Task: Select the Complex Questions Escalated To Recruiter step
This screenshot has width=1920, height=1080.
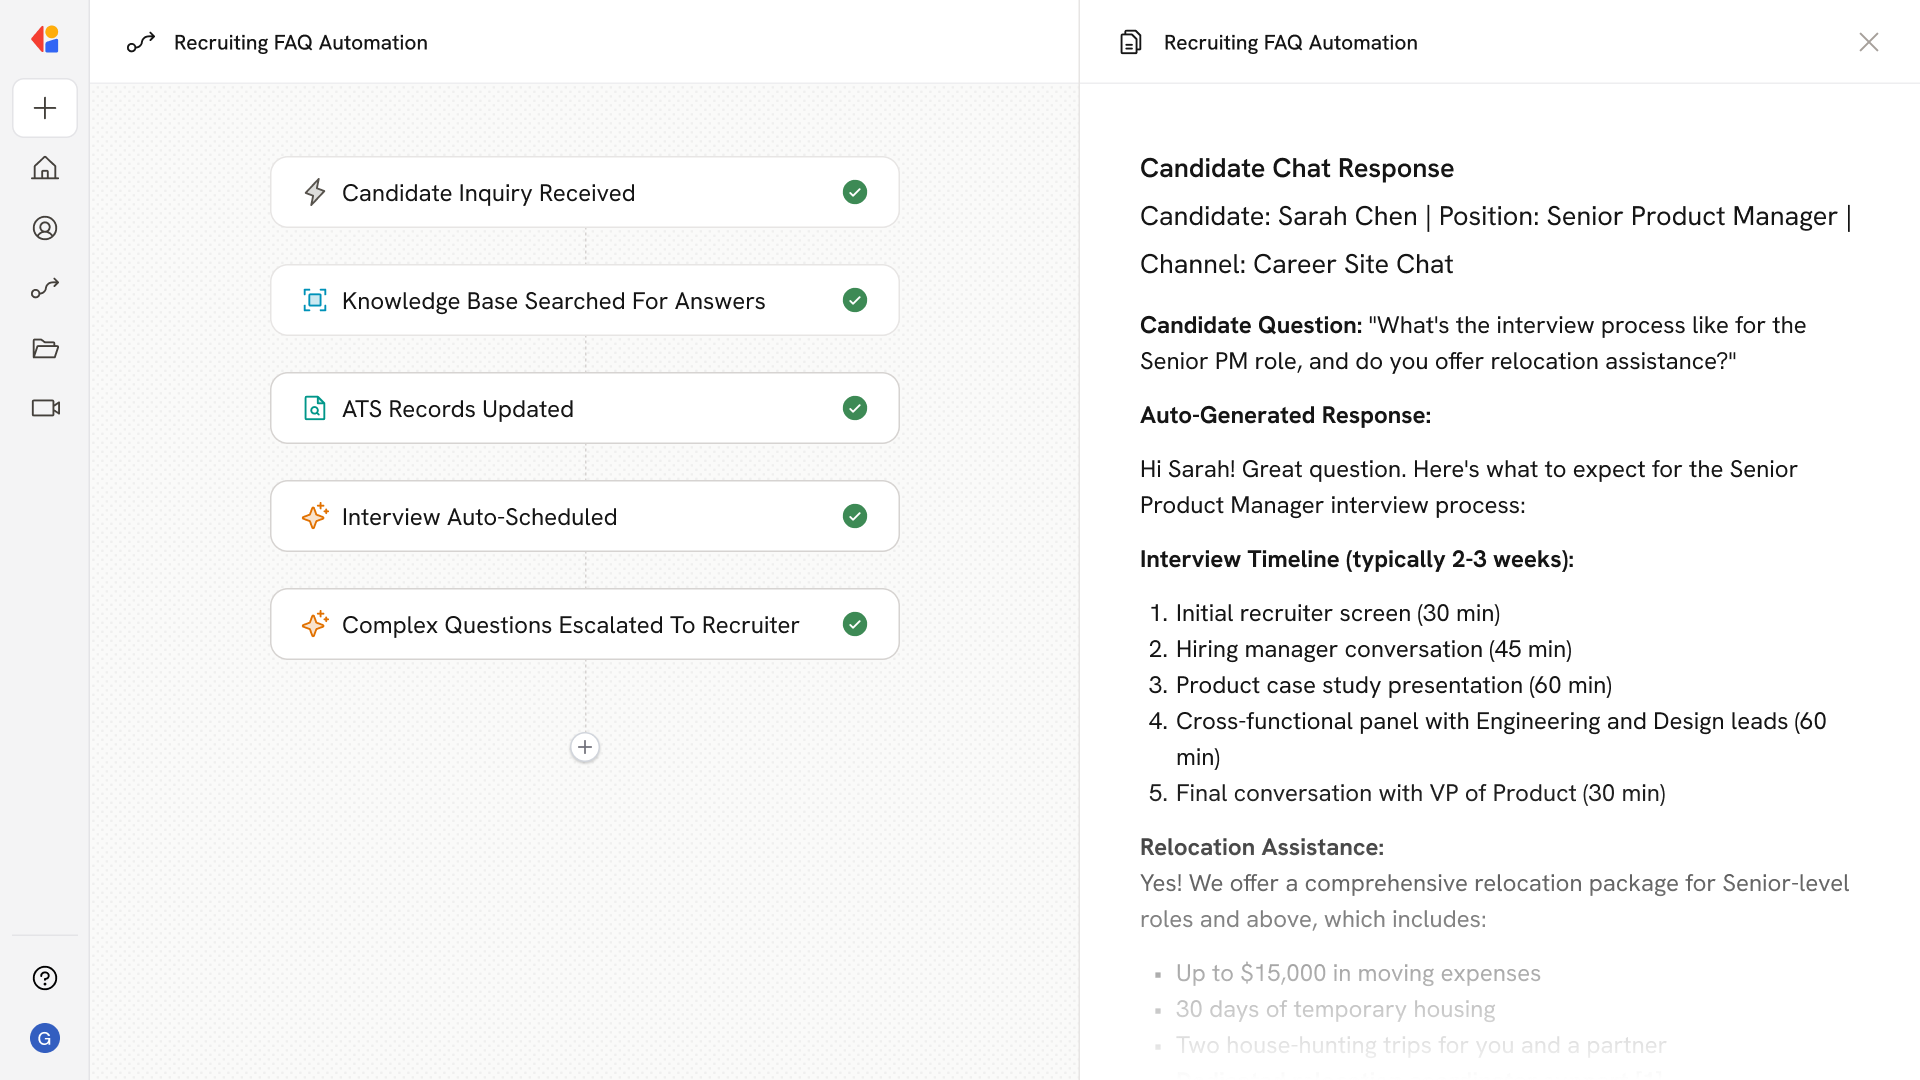Action: pyautogui.click(x=570, y=624)
